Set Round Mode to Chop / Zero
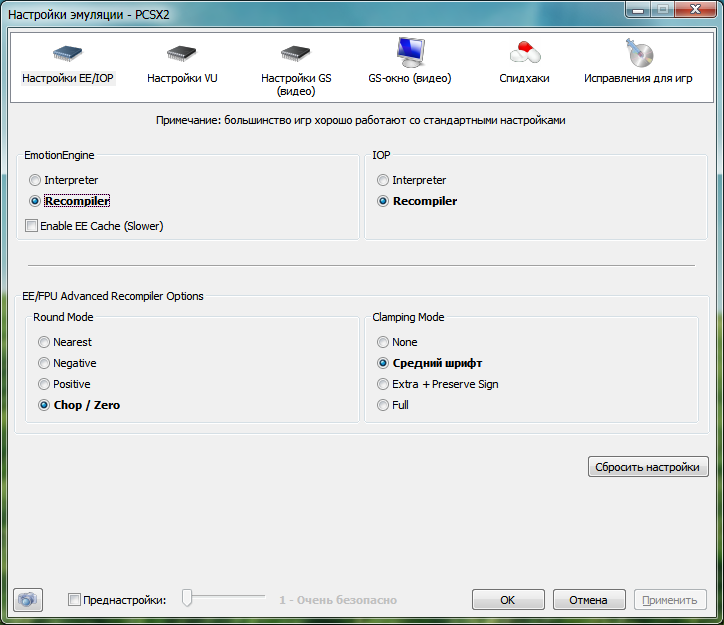The width and height of the screenshot is (724, 625). click(x=44, y=405)
